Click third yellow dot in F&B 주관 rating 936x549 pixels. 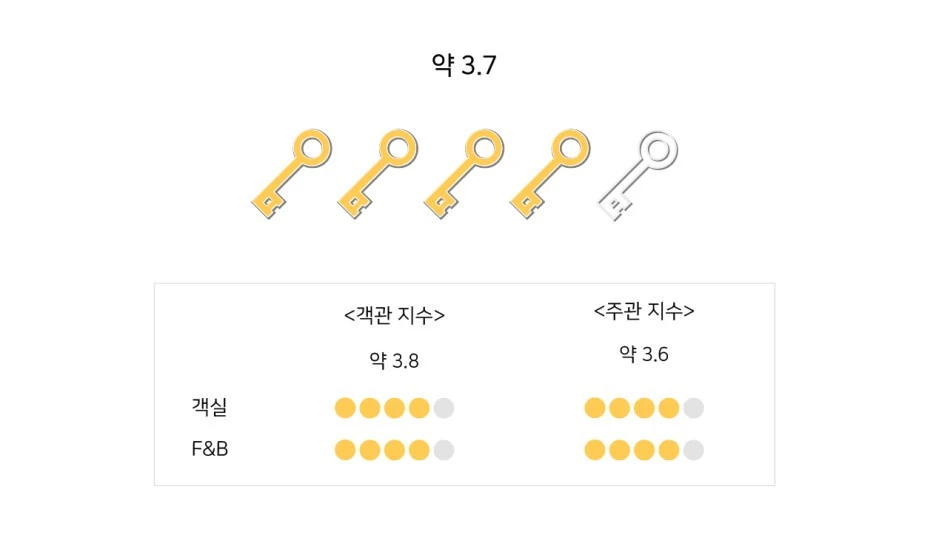[x=644, y=449]
